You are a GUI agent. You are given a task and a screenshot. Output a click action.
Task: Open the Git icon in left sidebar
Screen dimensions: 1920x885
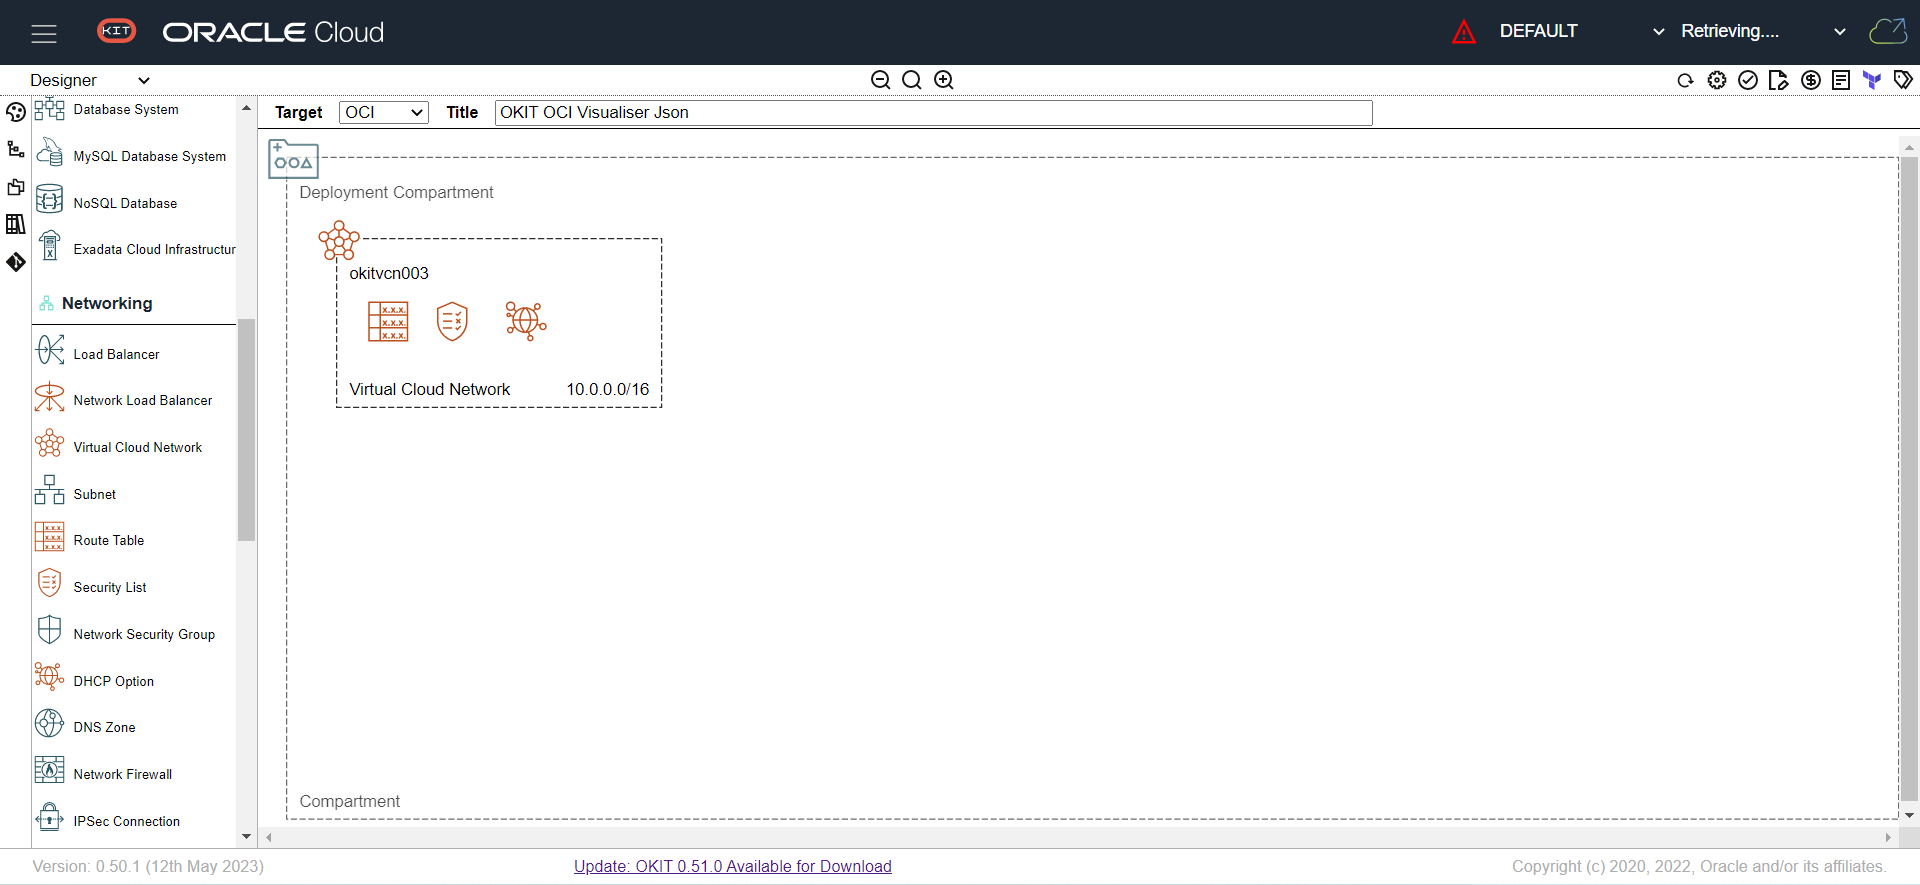point(16,262)
